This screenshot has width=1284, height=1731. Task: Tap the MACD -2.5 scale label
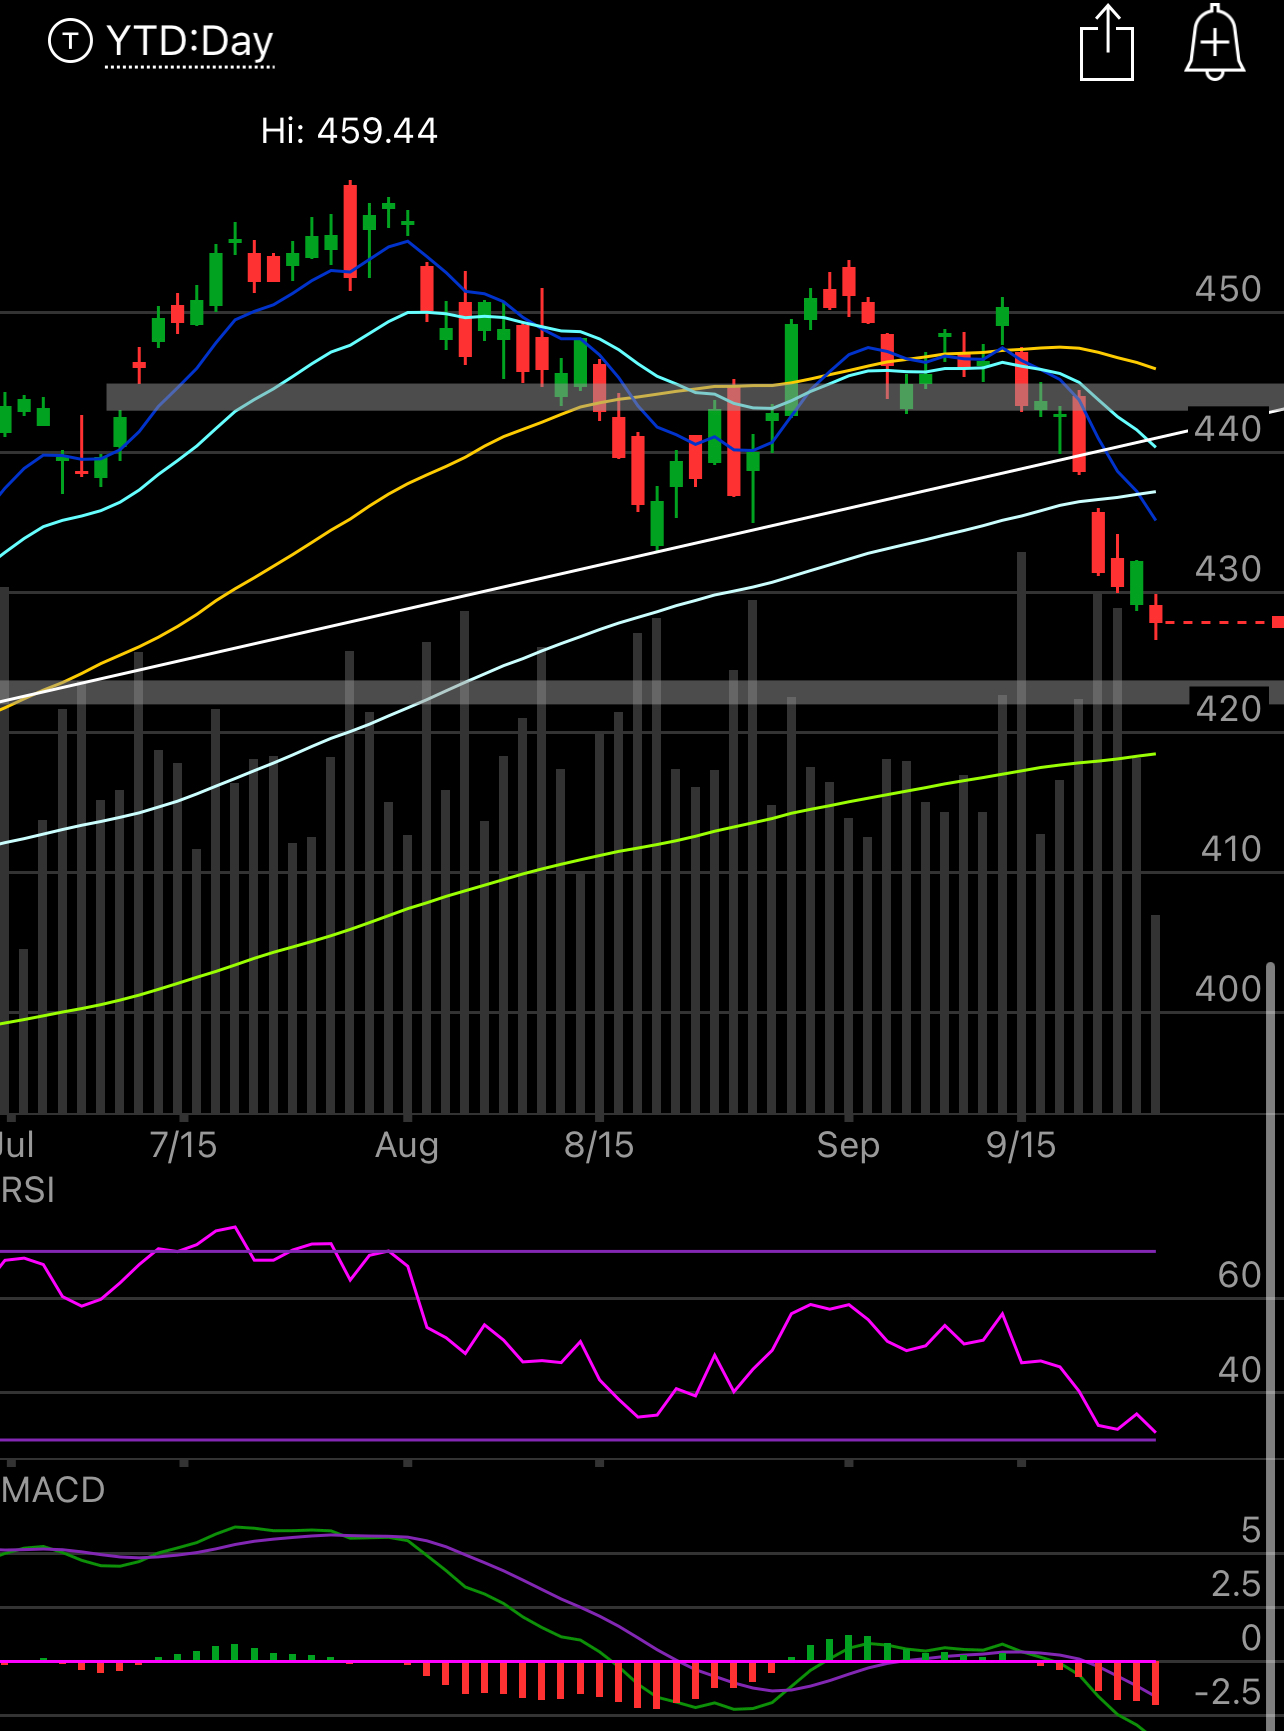click(x=1228, y=1692)
